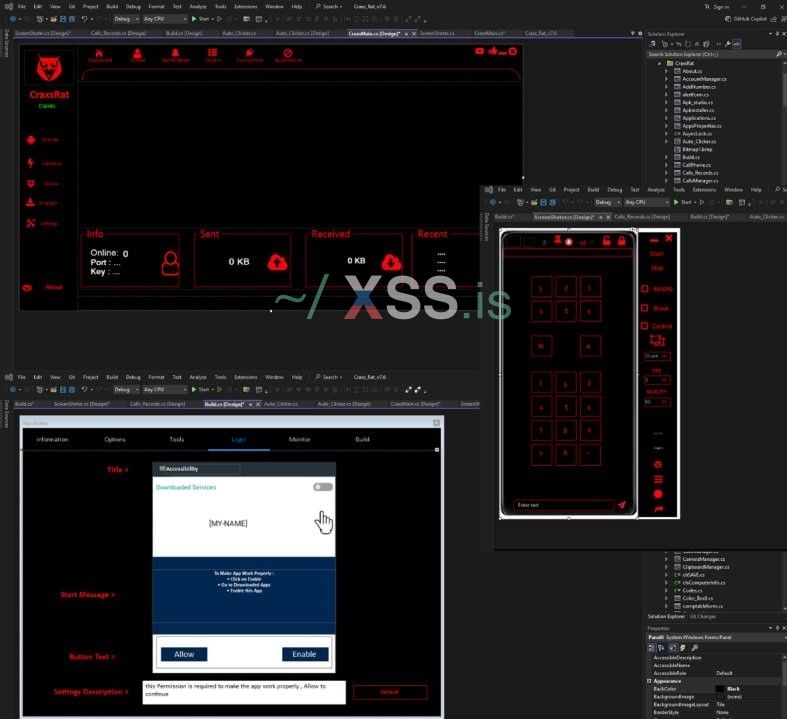Click the bell Notifications icon in CraxsMain designer
Image resolution: width=787 pixels, height=719 pixels.
coord(175,53)
